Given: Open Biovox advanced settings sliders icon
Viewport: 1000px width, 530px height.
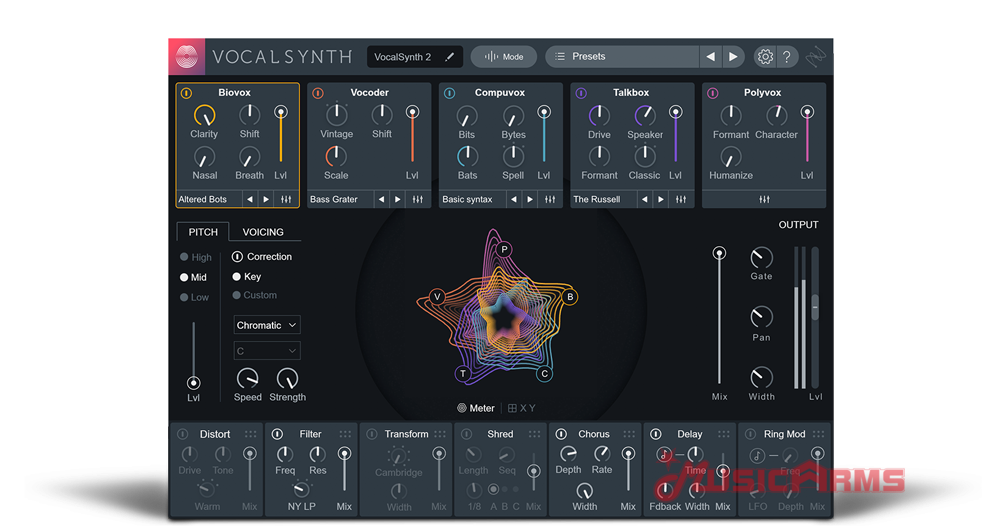Looking at the screenshot, I should [286, 199].
